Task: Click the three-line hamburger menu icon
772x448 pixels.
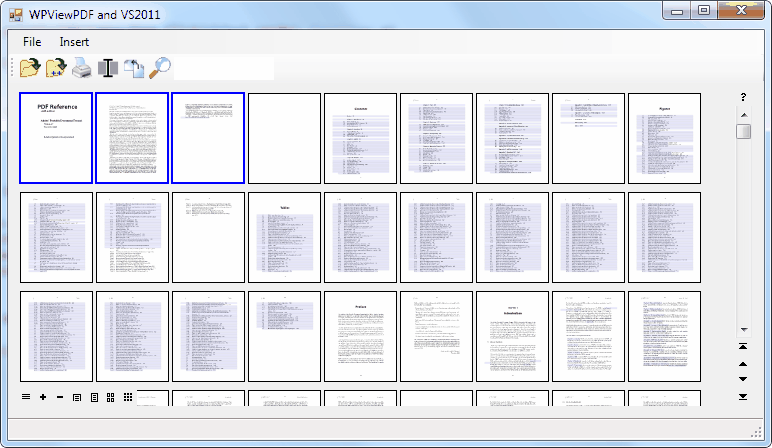Action: pyautogui.click(x=26, y=397)
